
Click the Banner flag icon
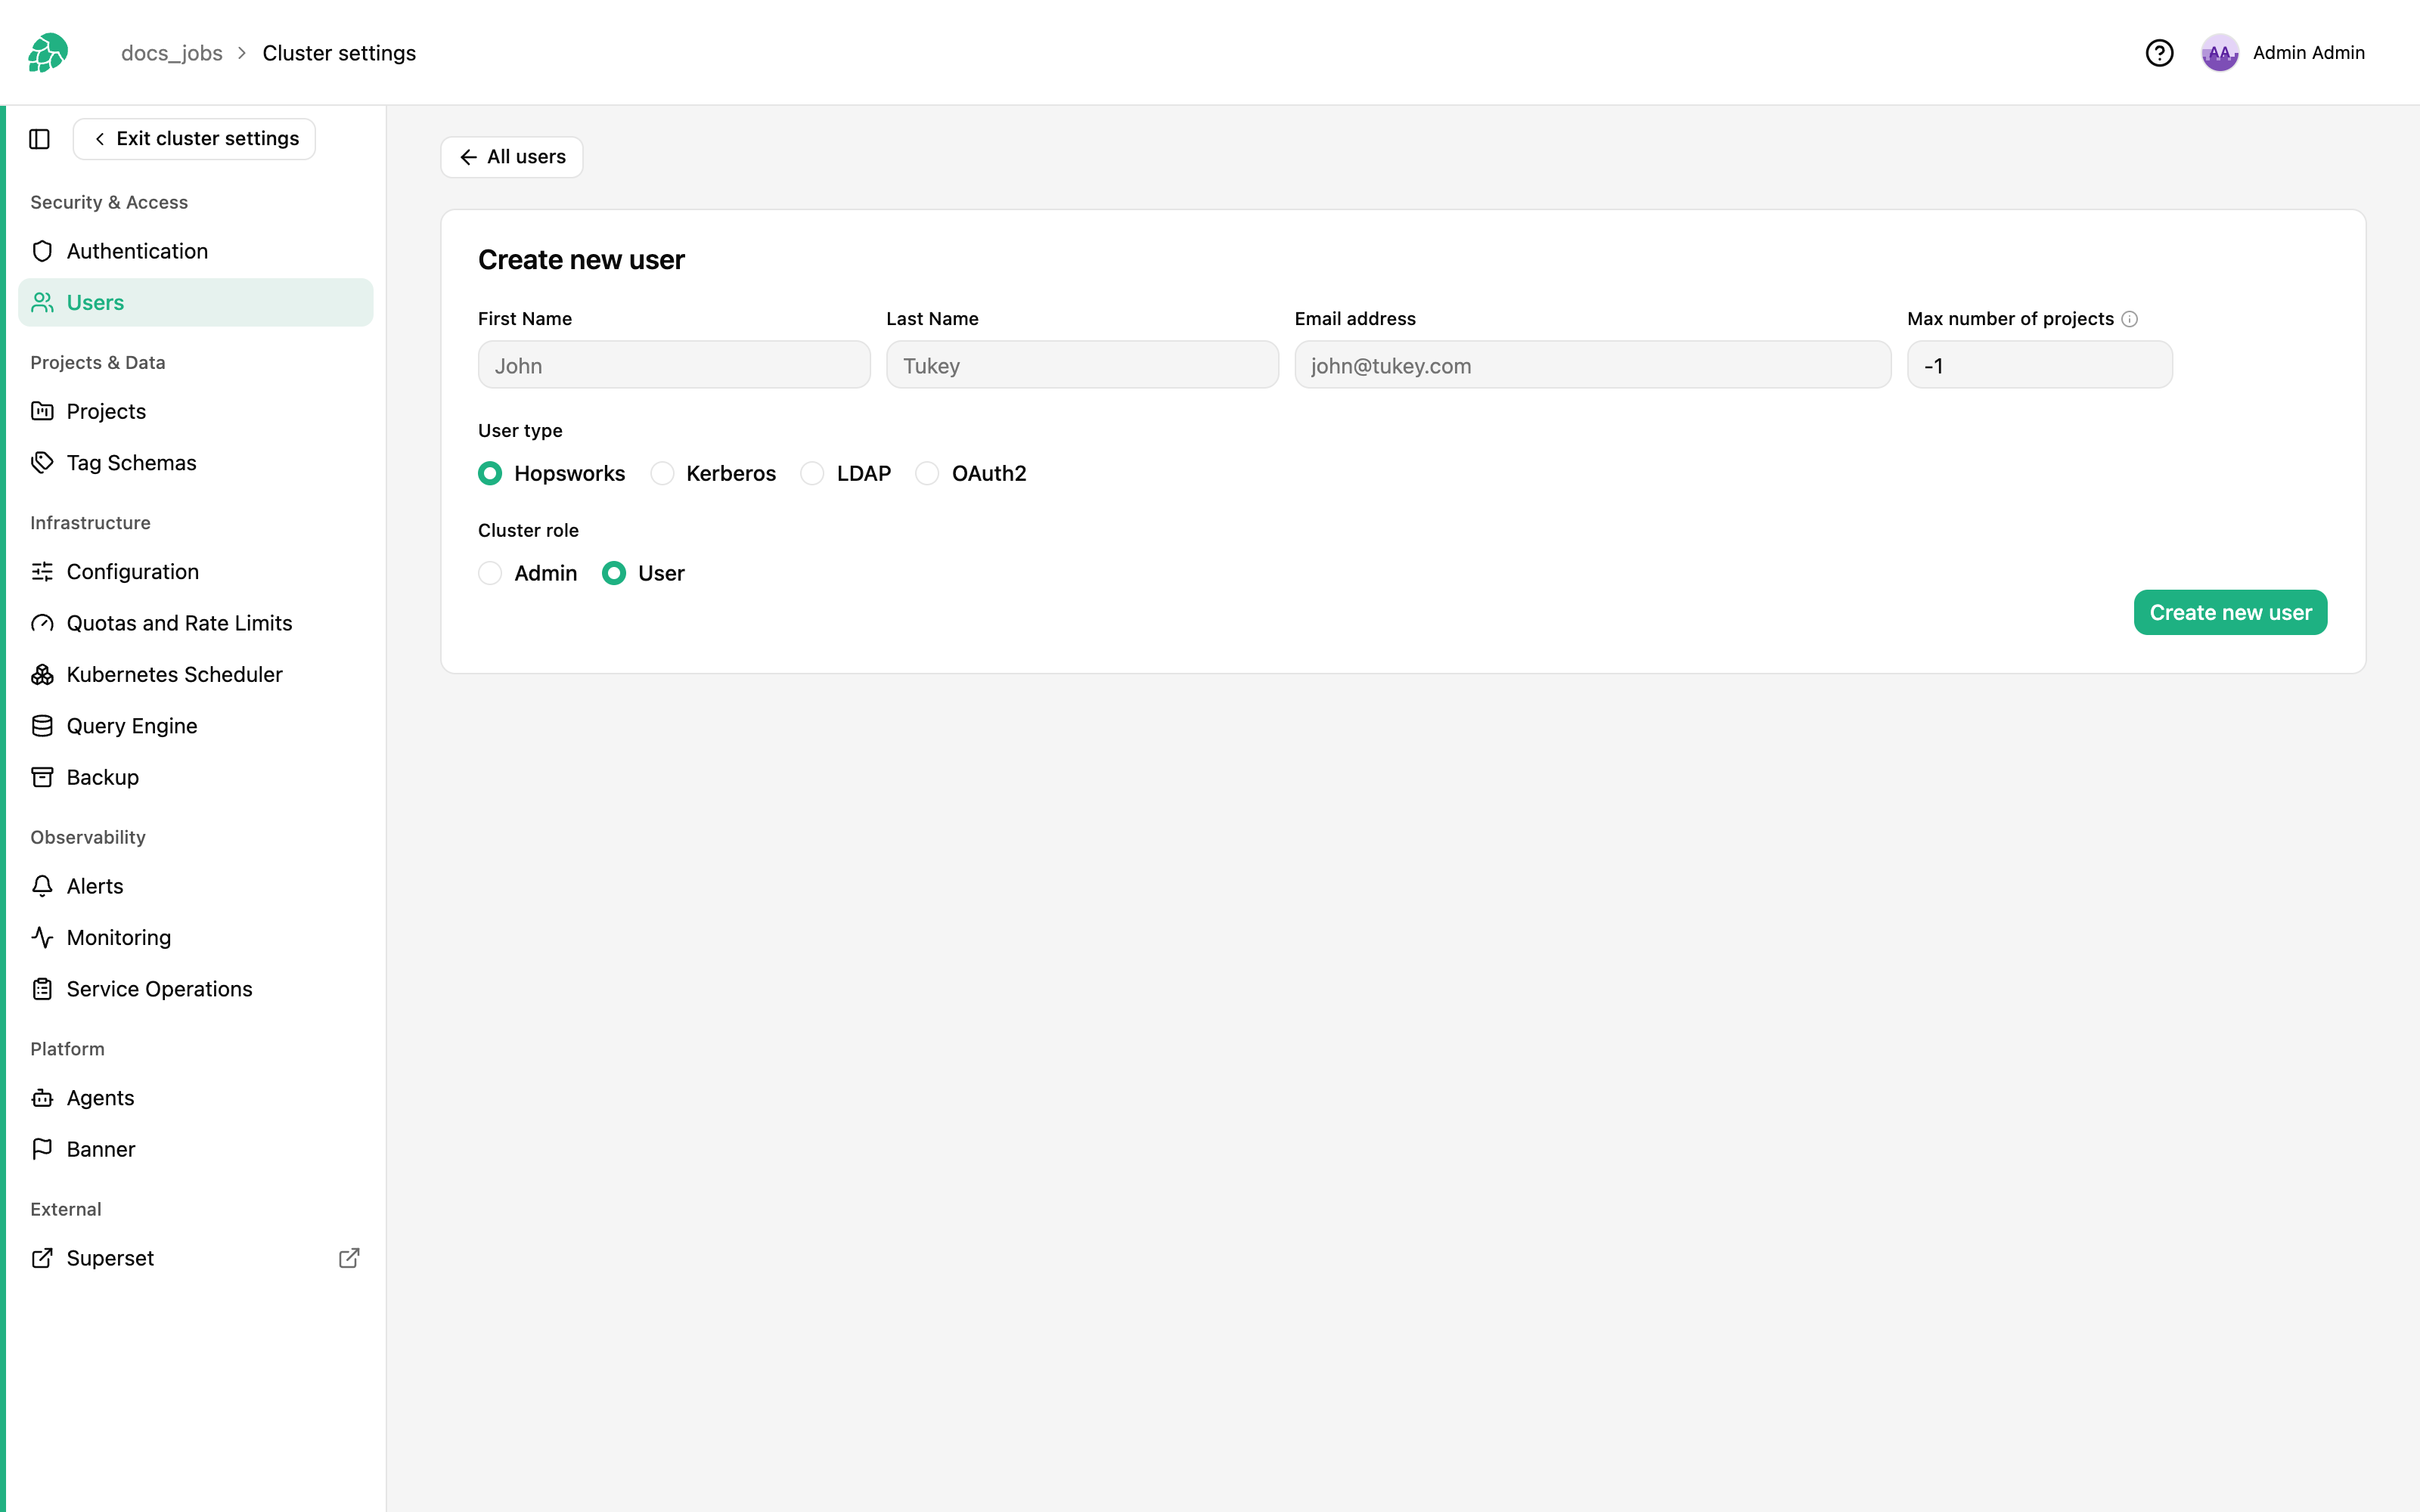[42, 1149]
